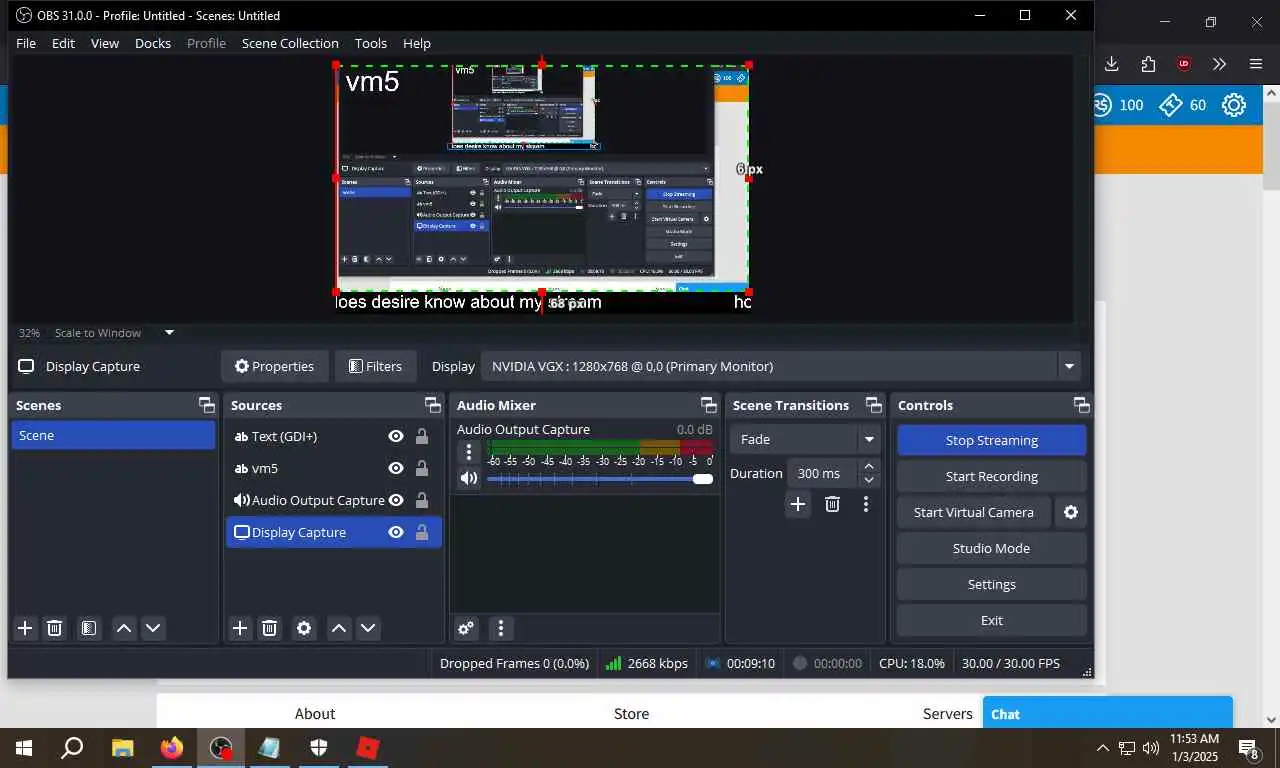
Task: Open the Docks menu
Action: [153, 43]
